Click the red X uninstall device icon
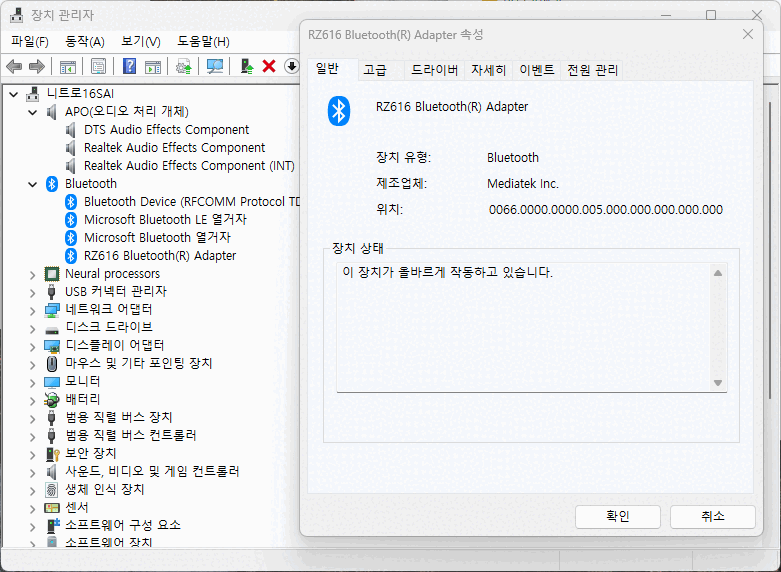 tap(268, 66)
